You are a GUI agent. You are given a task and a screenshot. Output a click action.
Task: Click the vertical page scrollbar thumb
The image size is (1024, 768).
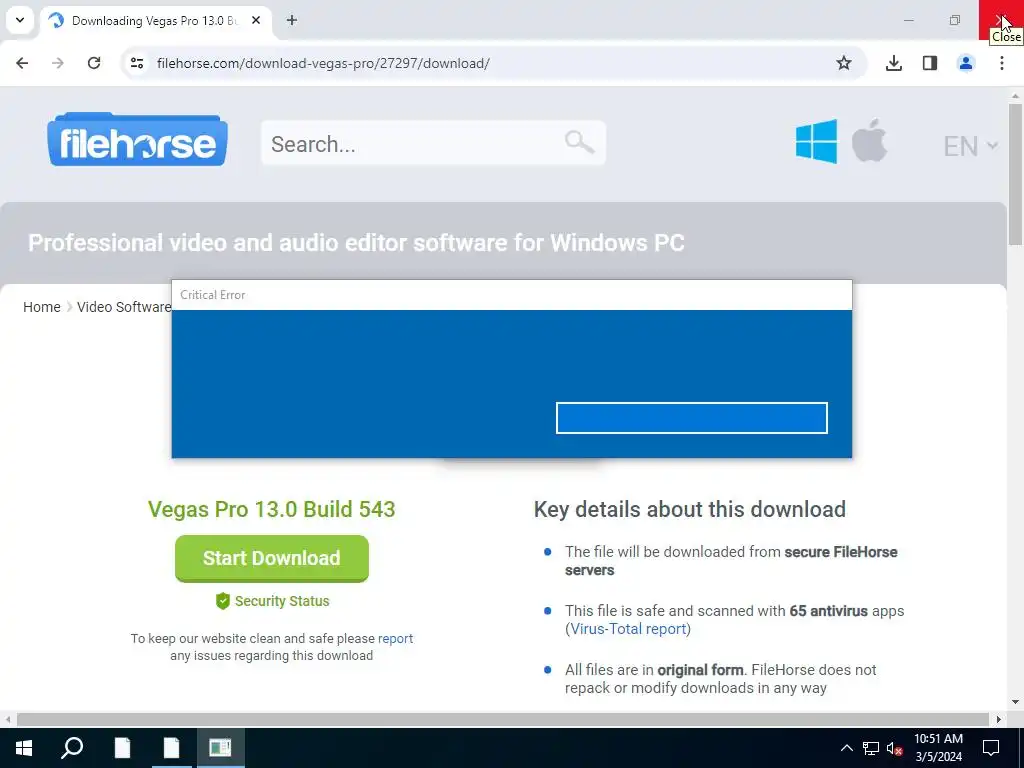coord(1015,174)
